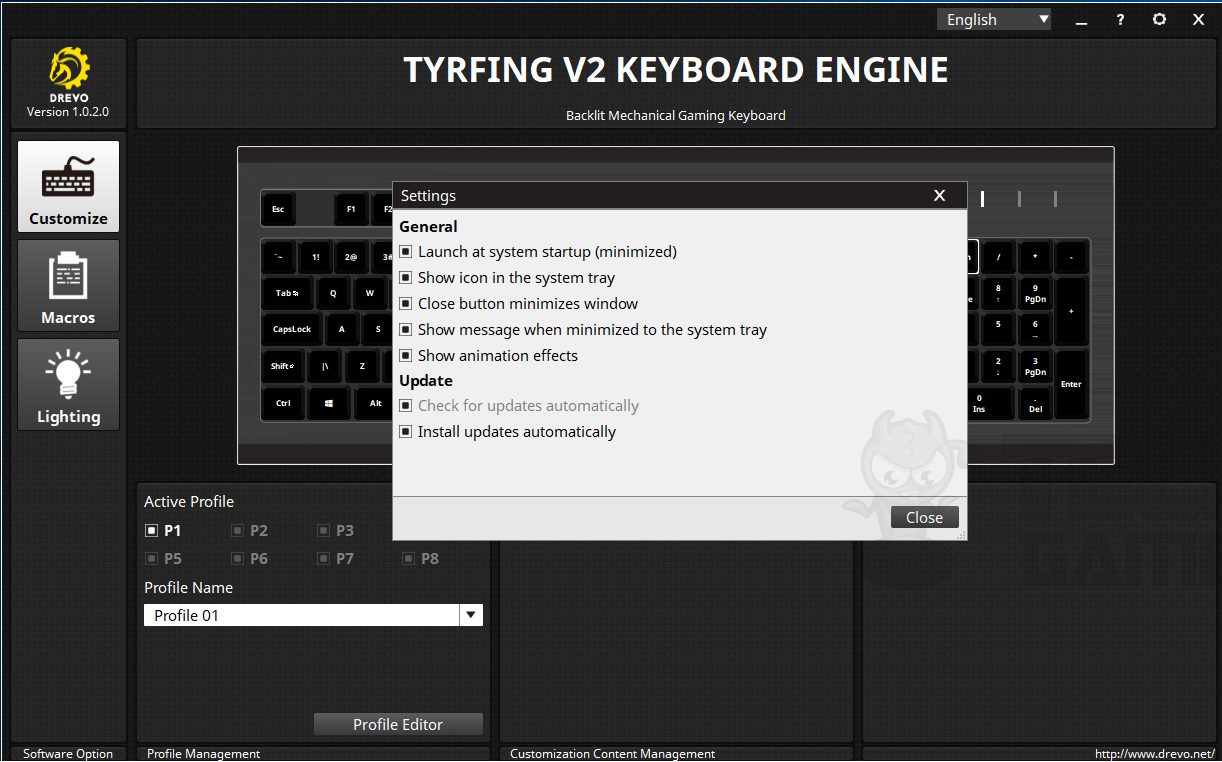The image size is (1222, 762).
Task: Select the numpad Del key
Action: click(x=1035, y=403)
